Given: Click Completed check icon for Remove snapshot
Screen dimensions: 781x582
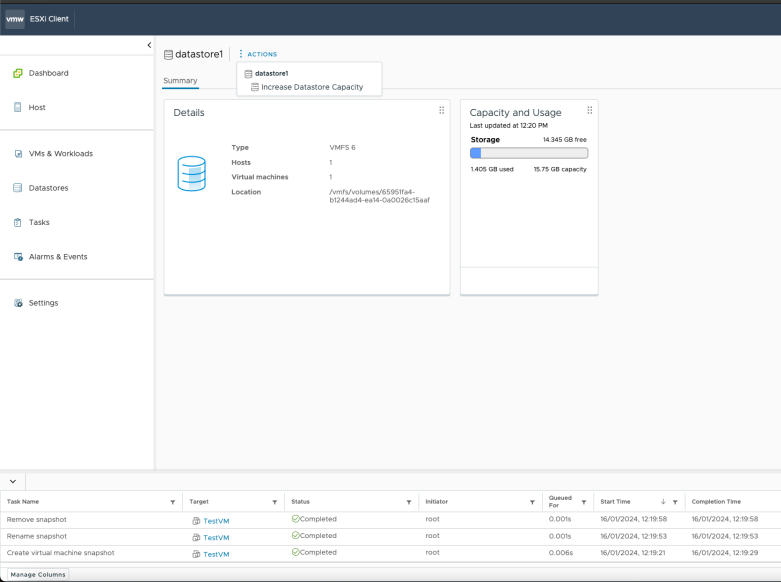Looking at the screenshot, I should point(295,519).
